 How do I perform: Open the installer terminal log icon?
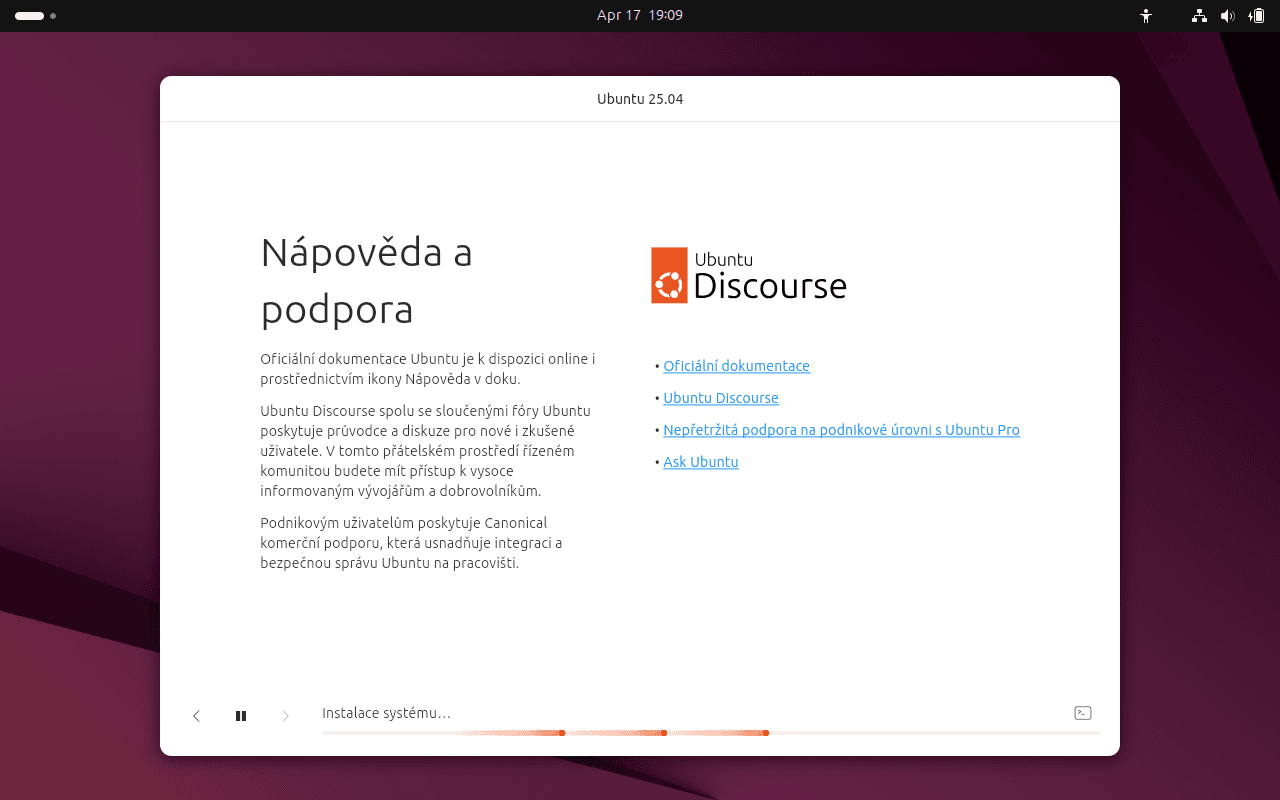point(1082,713)
